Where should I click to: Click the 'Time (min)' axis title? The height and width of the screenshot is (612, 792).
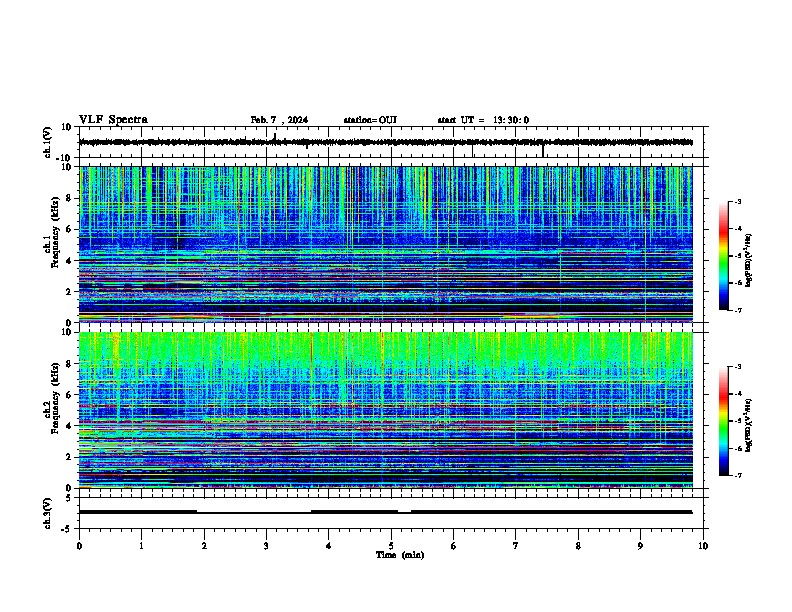pos(400,555)
